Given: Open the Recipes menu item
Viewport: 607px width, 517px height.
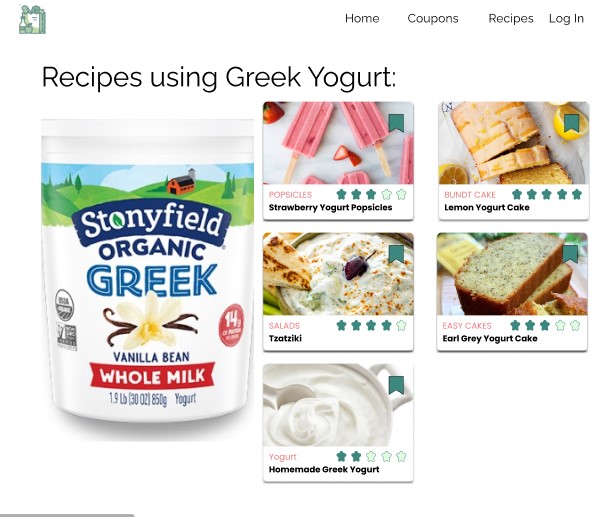Looking at the screenshot, I should (x=511, y=19).
